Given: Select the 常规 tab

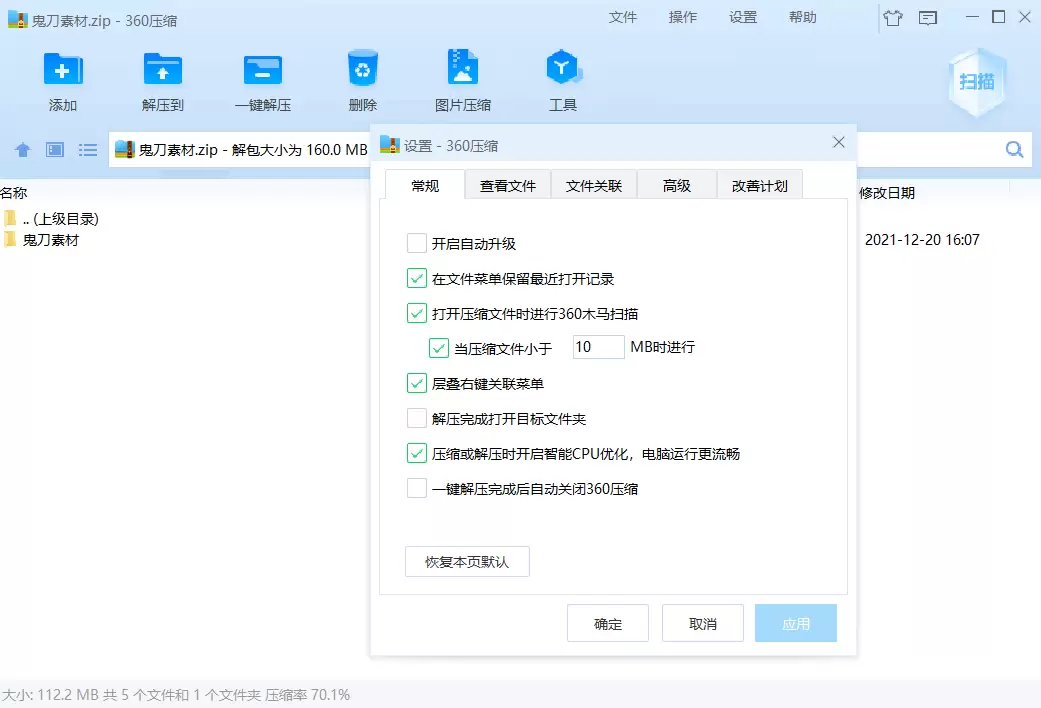Looking at the screenshot, I should (x=425, y=185).
